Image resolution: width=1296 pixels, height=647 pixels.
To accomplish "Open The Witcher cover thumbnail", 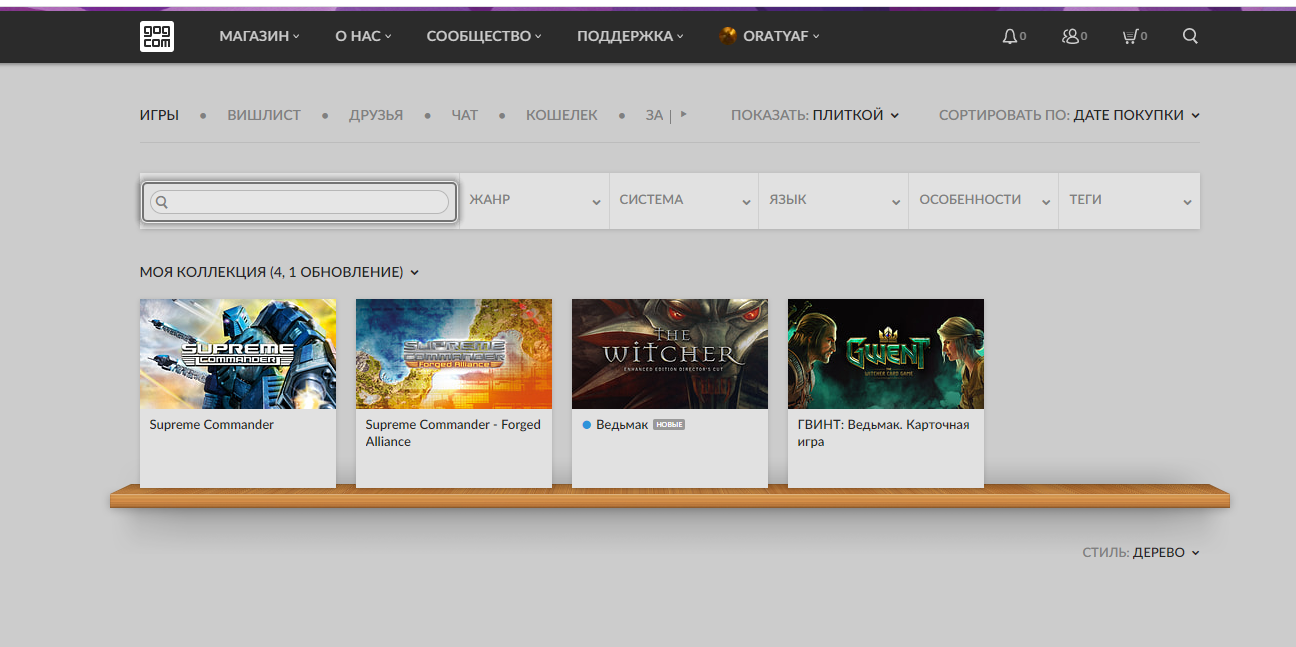I will click(670, 354).
